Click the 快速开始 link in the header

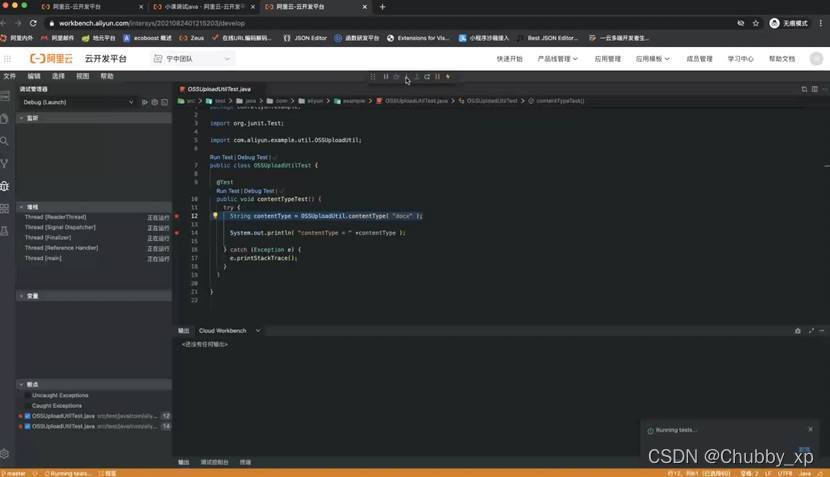[x=509, y=59]
